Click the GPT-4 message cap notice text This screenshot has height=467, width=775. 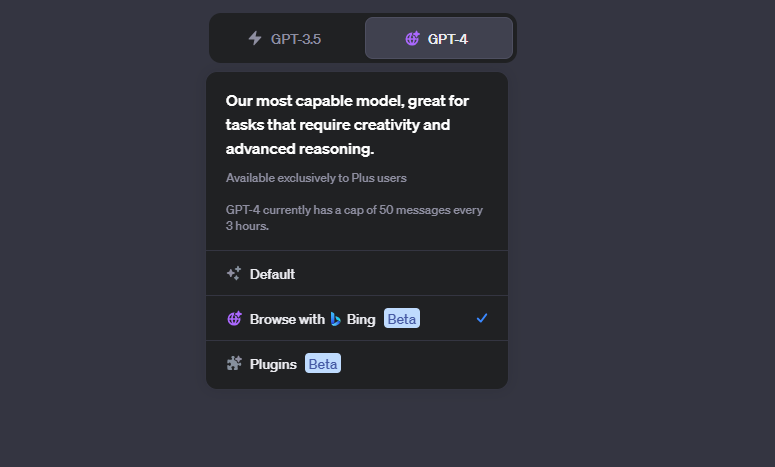pos(354,218)
